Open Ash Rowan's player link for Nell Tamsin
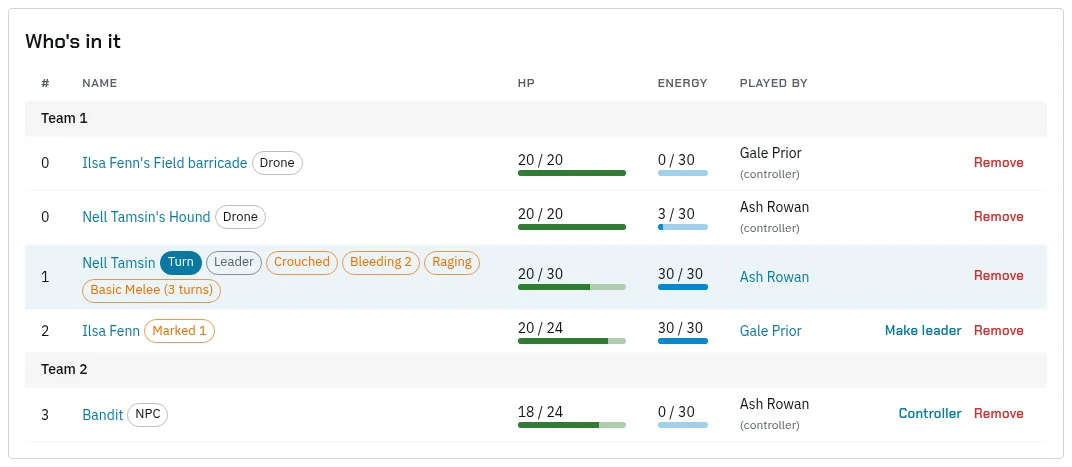 (x=774, y=277)
